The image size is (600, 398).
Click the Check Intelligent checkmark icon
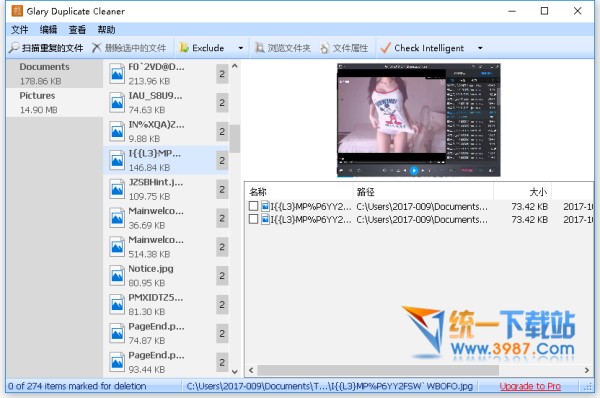tap(385, 48)
